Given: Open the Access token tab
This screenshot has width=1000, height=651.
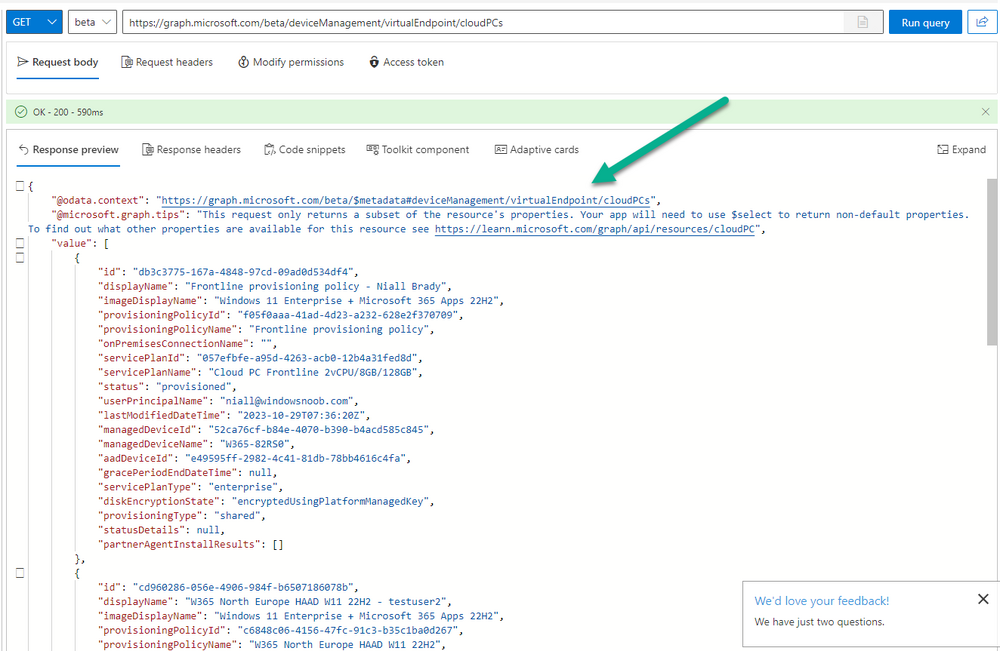Looking at the screenshot, I should 406,62.
